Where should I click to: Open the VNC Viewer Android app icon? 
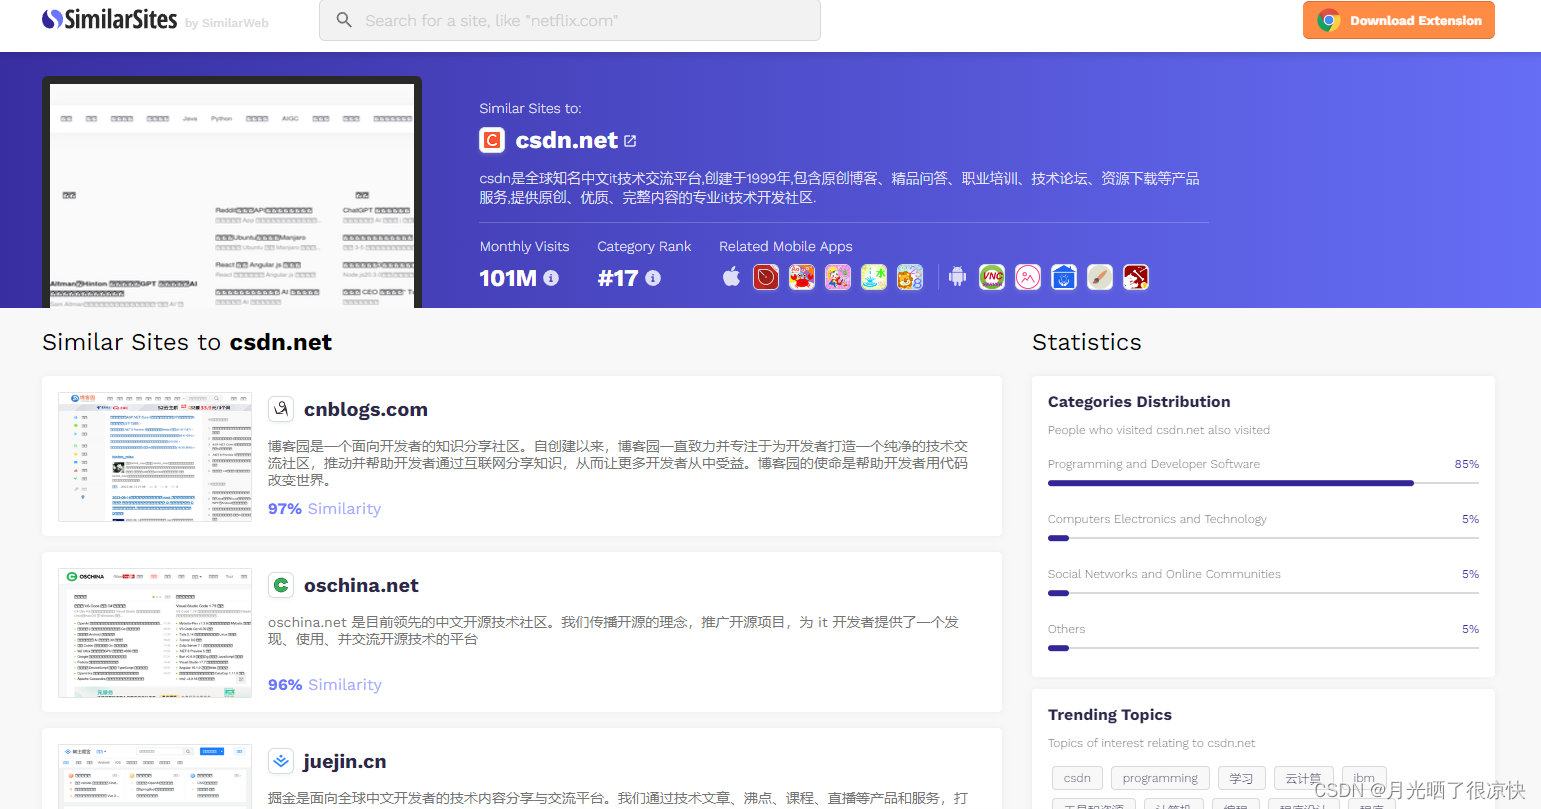(x=992, y=277)
